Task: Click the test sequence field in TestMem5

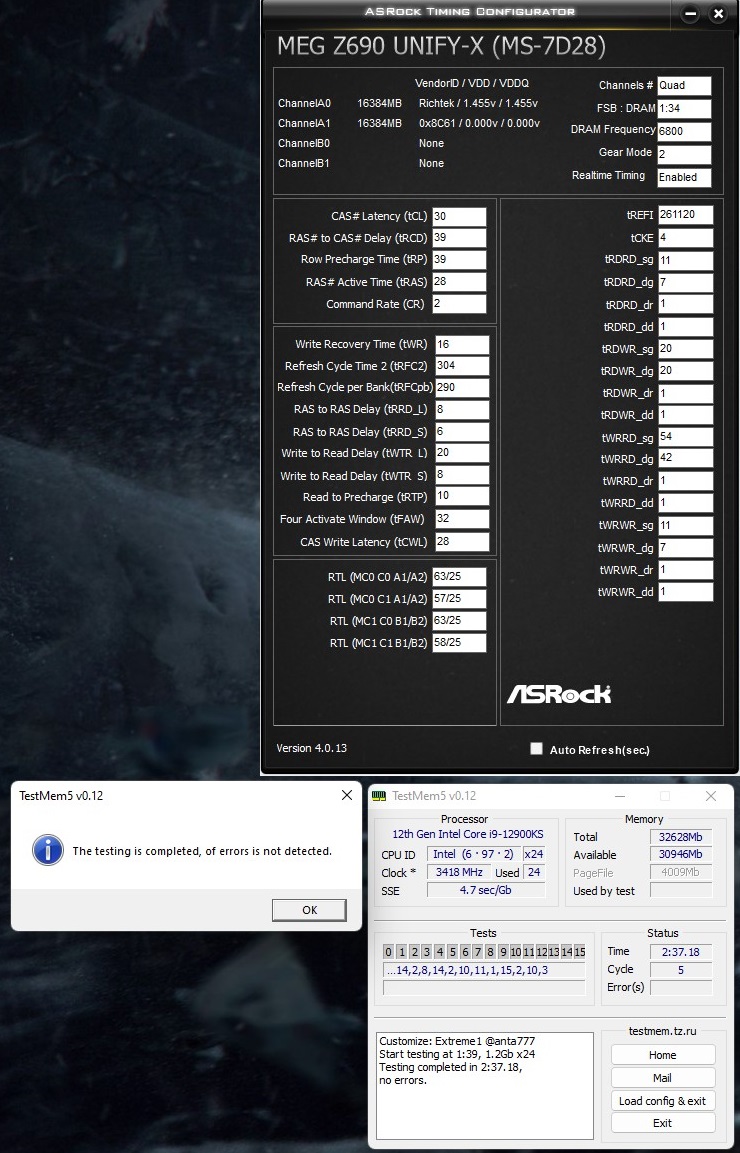Action: 484,970
